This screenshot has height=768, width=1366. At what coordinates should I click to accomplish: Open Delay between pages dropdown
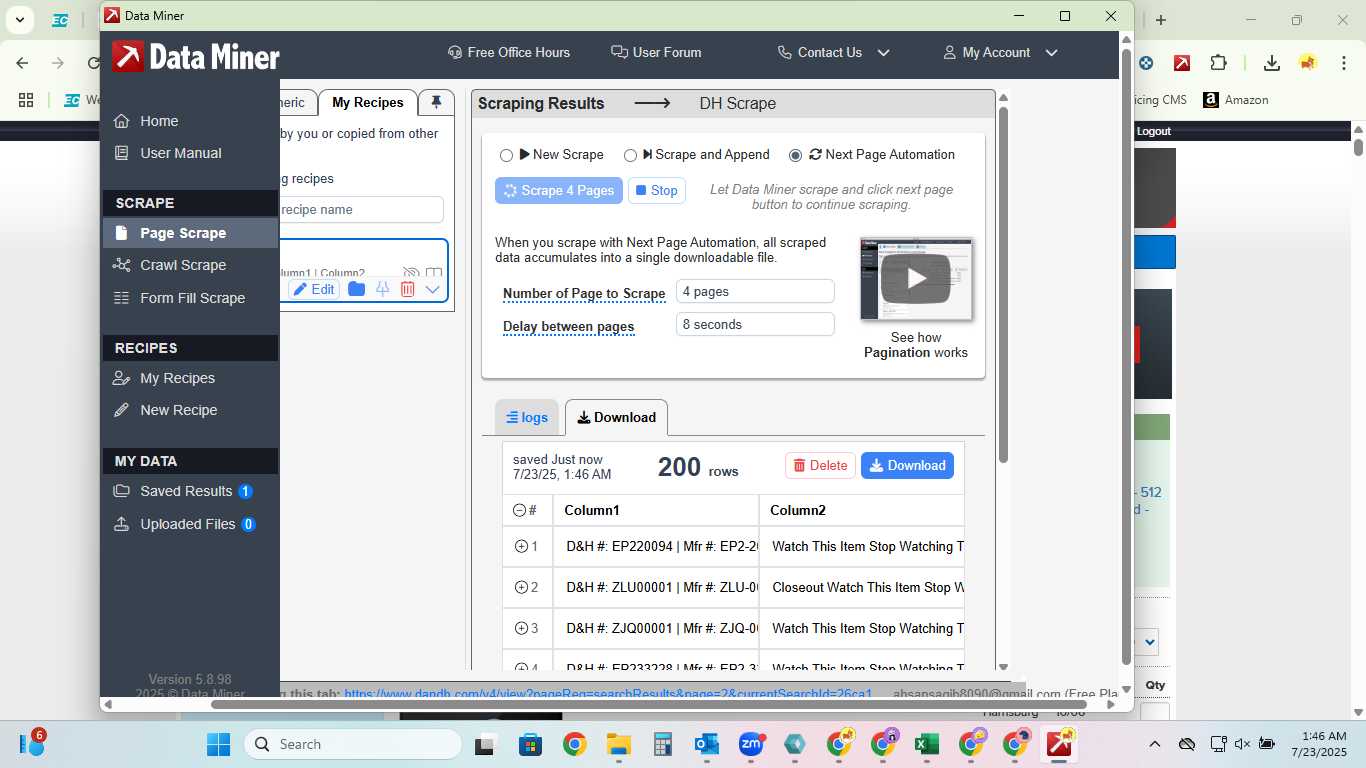[755, 324]
